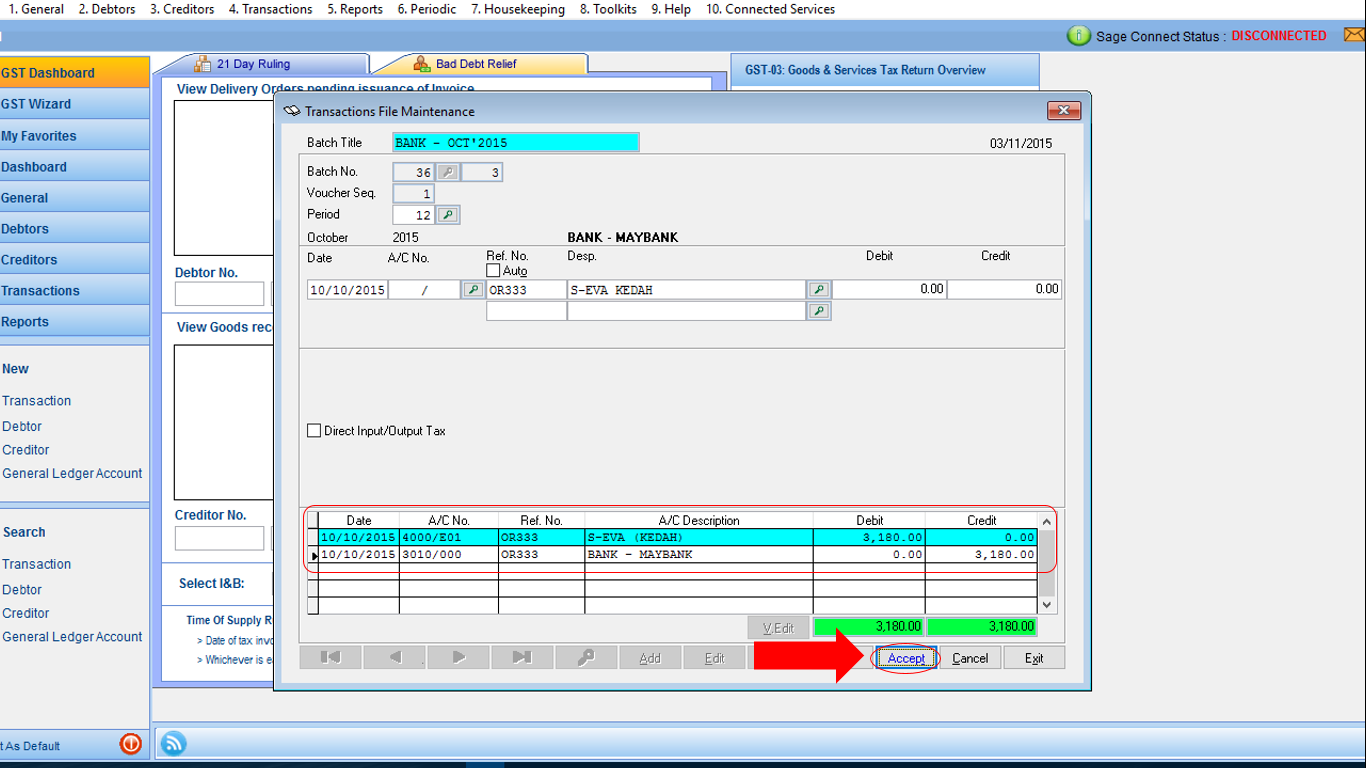This screenshot has width=1366, height=768.
Task: Go to the last record navigation button
Action: [522, 658]
